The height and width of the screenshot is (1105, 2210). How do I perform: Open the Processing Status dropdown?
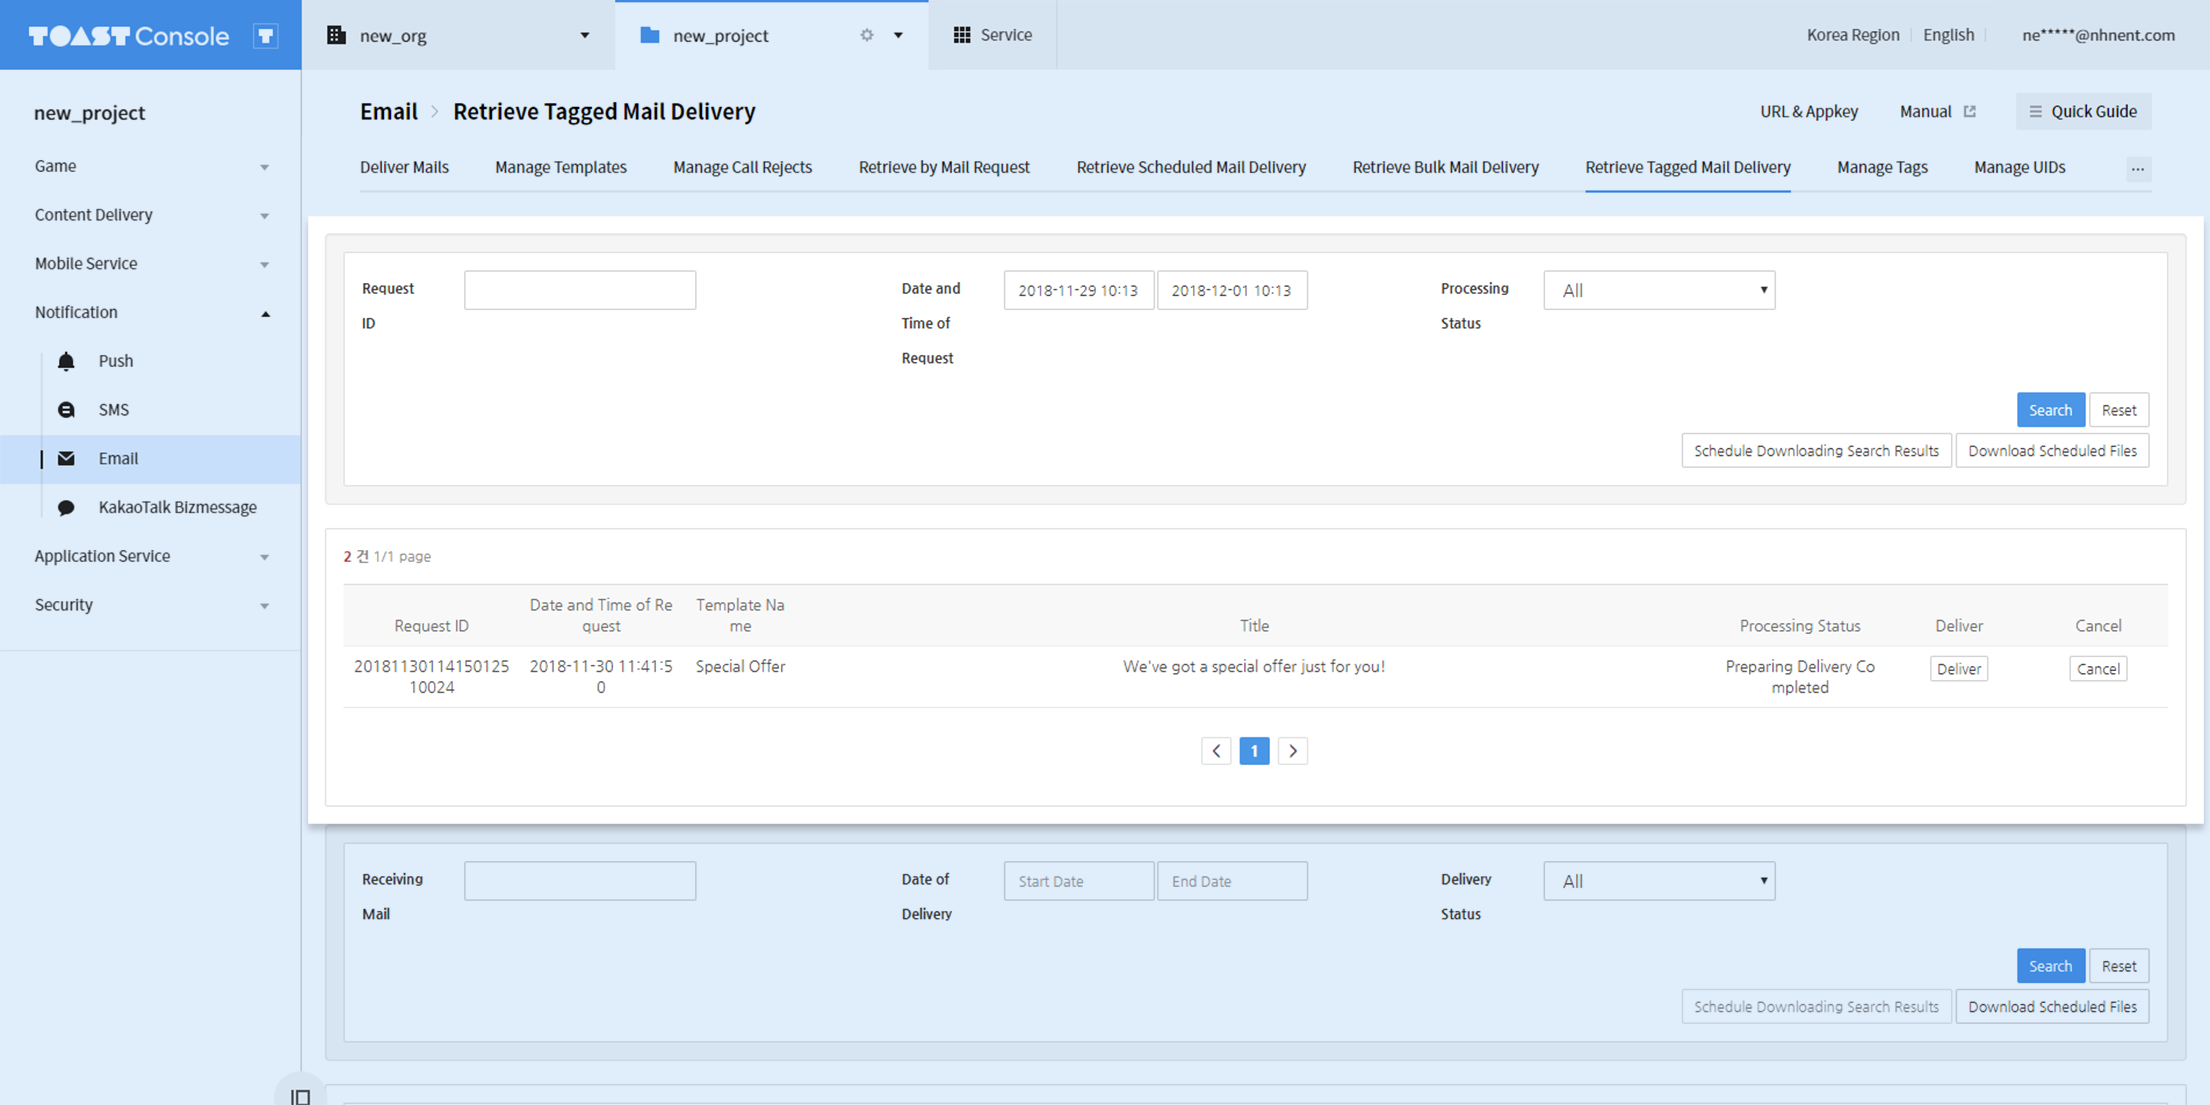pyautogui.click(x=1658, y=290)
